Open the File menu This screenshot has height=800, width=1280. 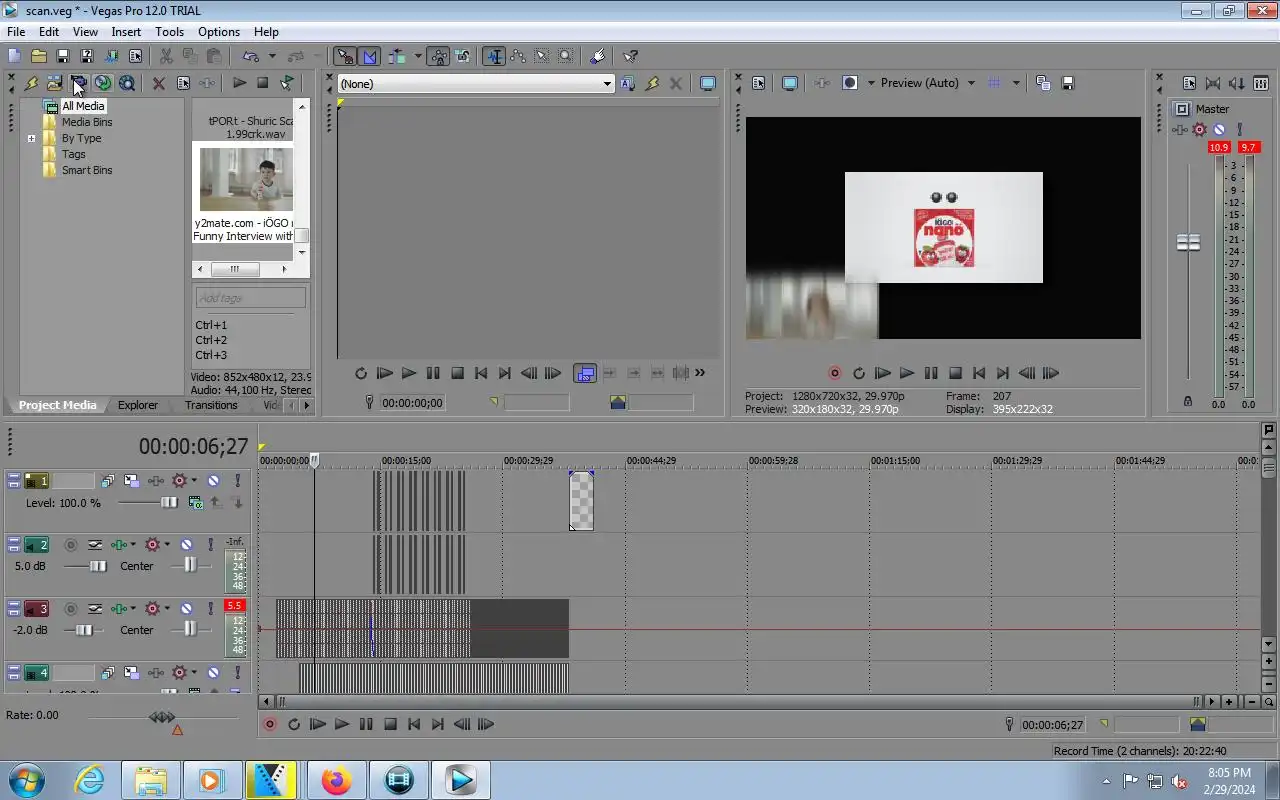tap(16, 32)
